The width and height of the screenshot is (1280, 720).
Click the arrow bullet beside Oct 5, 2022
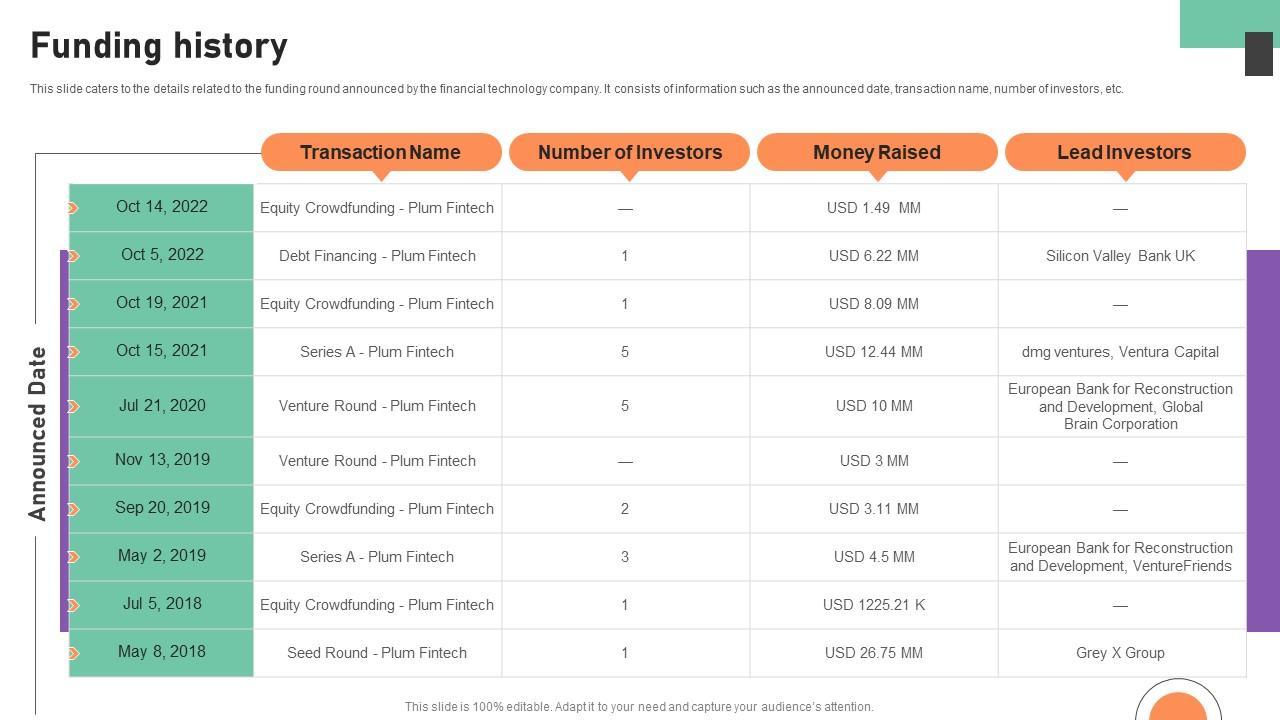pyautogui.click(x=73, y=256)
